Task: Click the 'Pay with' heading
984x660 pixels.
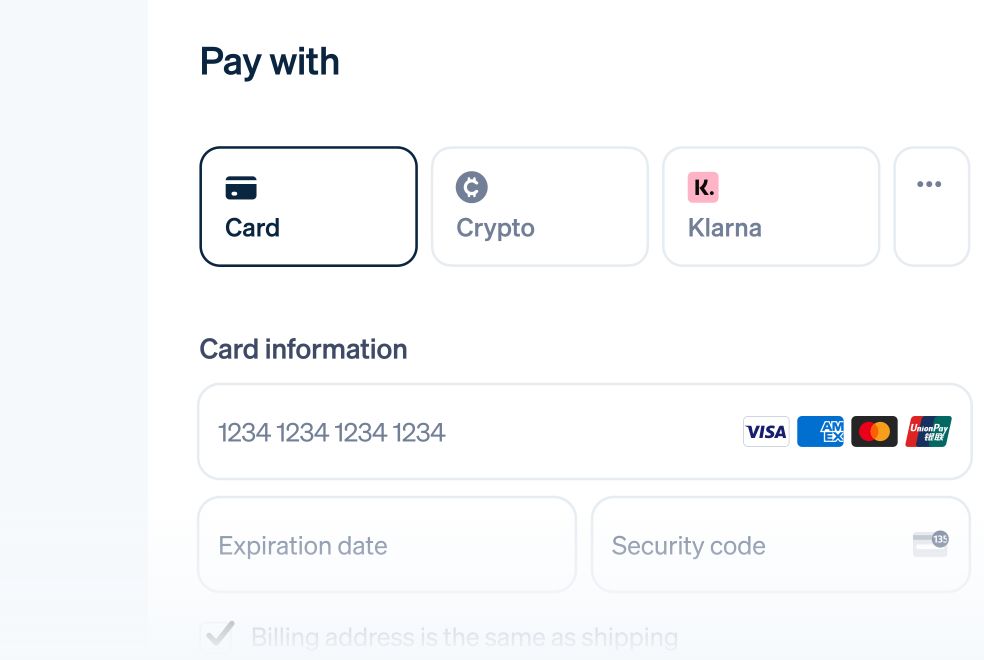Action: click(269, 63)
